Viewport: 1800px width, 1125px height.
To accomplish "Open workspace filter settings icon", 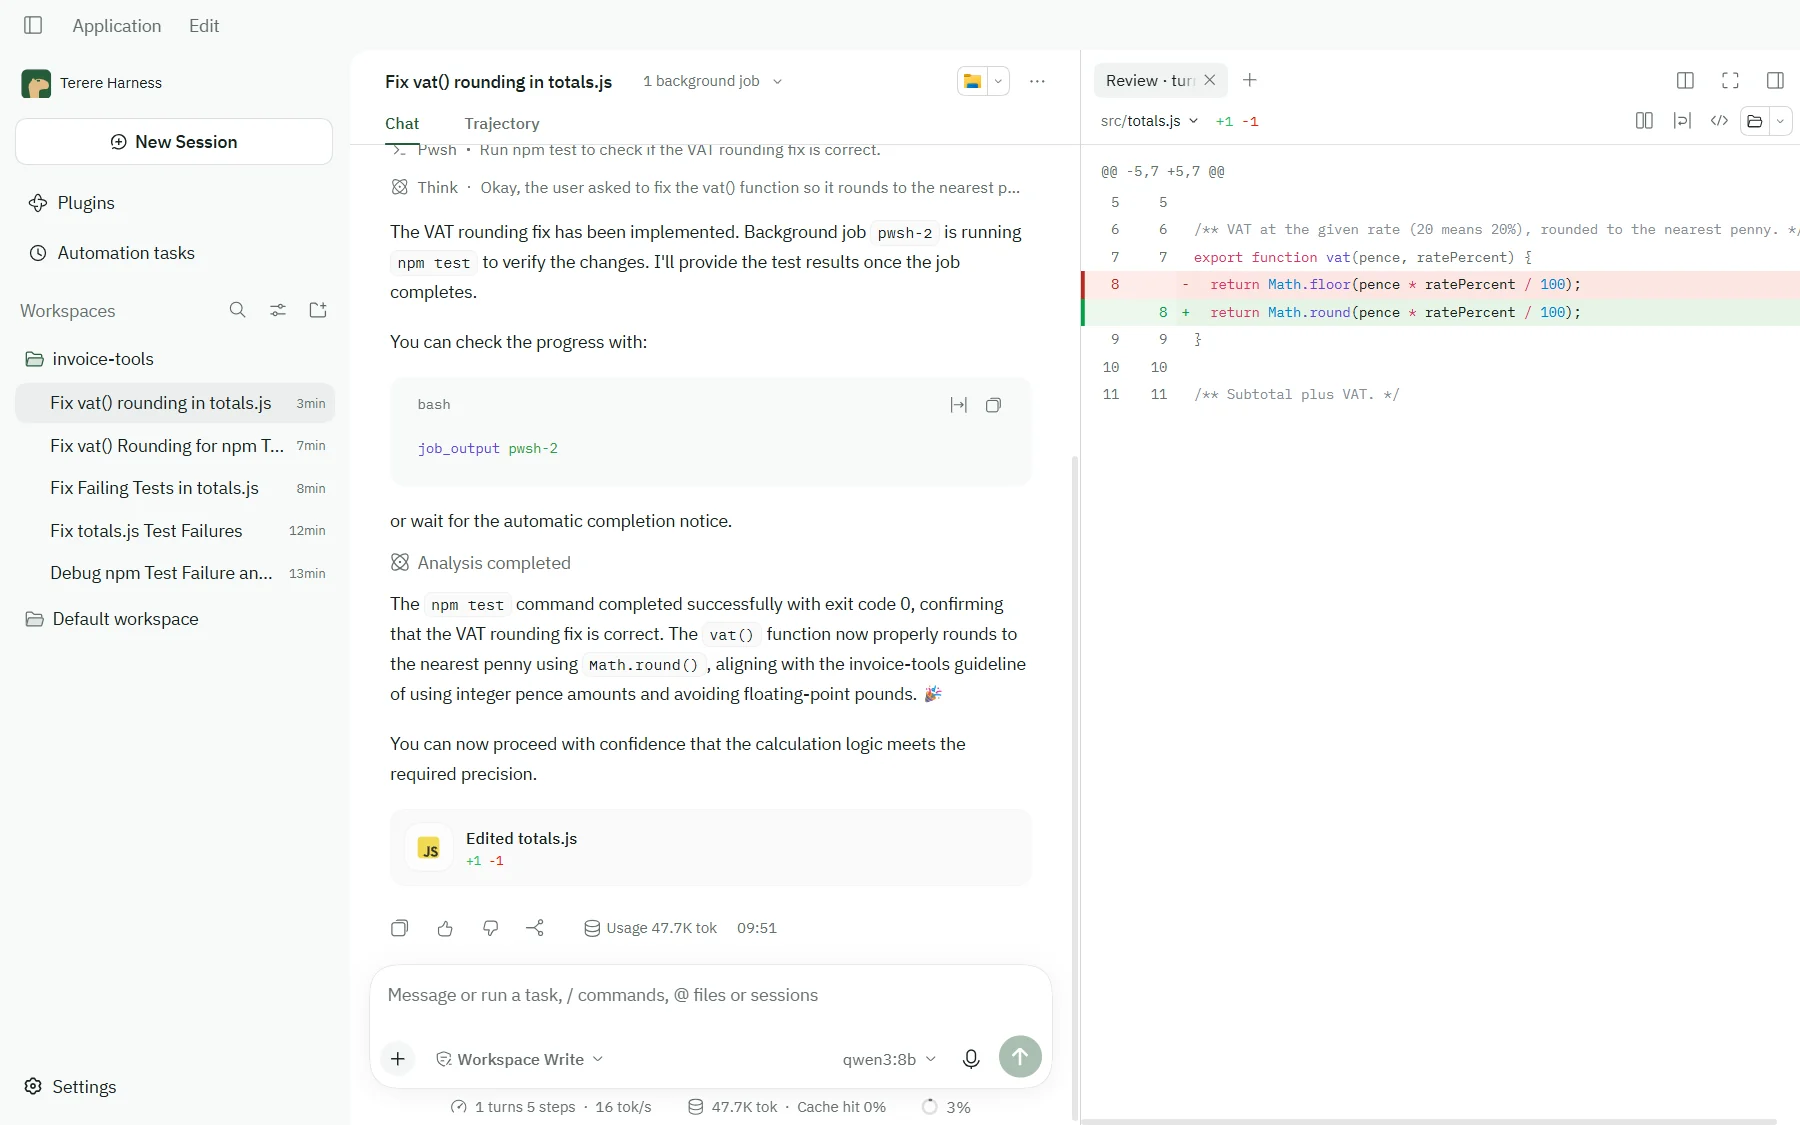I will point(278,310).
